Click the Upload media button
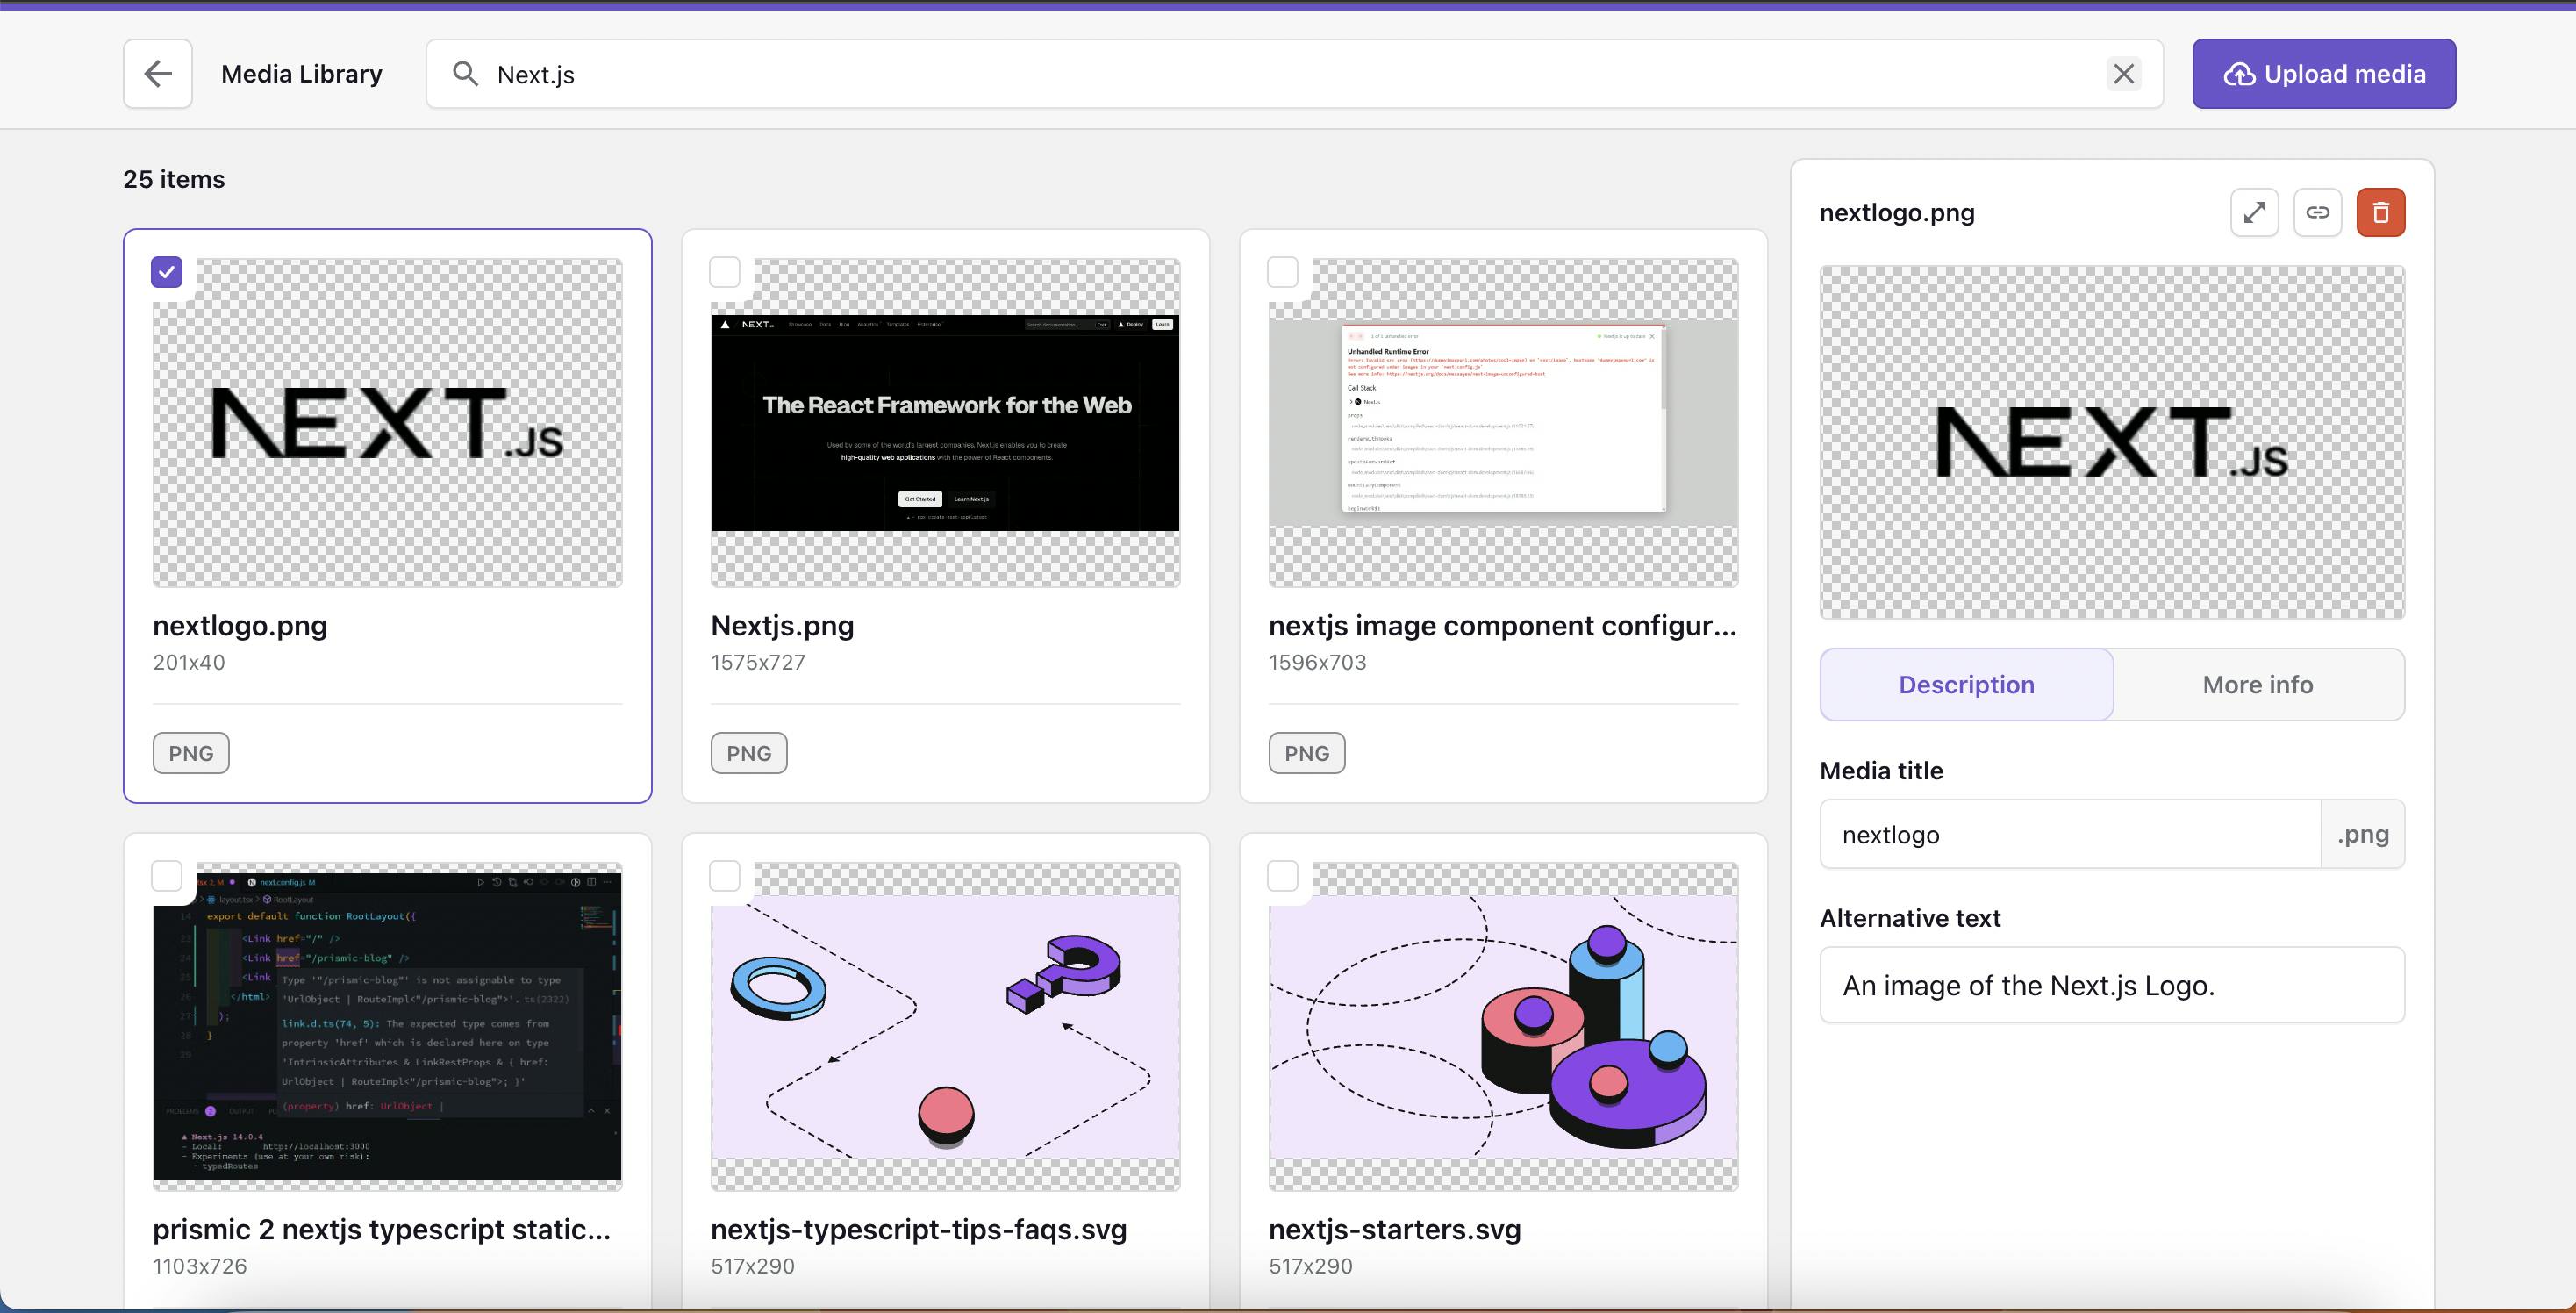The height and width of the screenshot is (1313, 2576). 2323,74
